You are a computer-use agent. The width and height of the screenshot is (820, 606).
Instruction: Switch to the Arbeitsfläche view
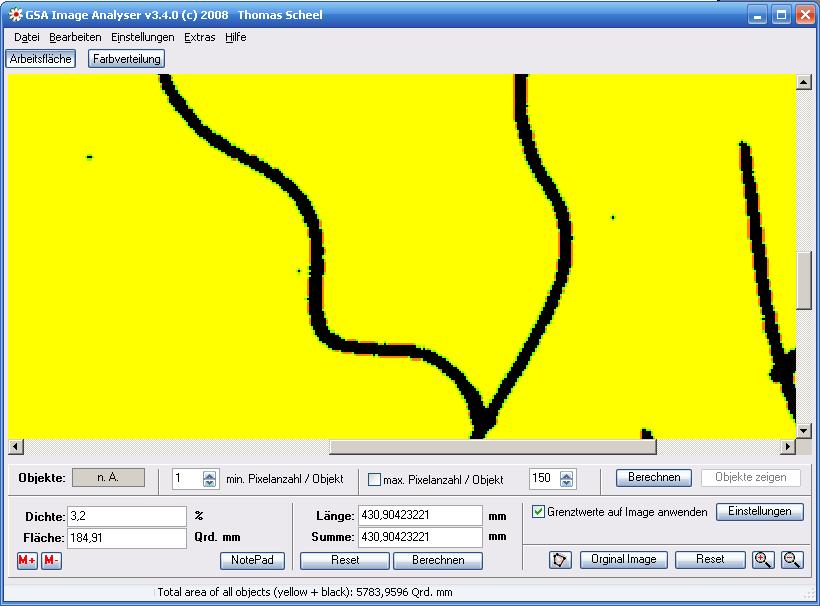[x=41, y=59]
